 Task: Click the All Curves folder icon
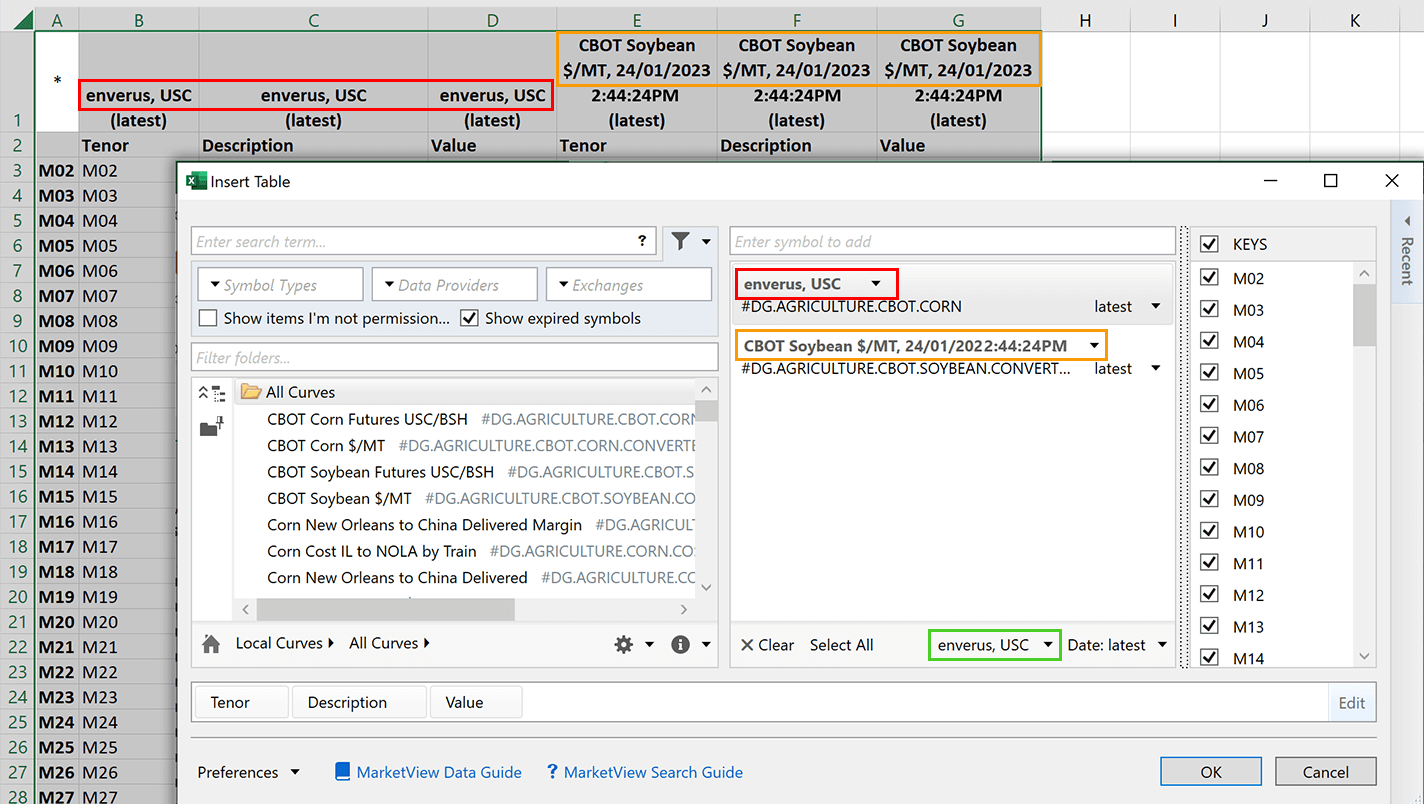[x=251, y=392]
